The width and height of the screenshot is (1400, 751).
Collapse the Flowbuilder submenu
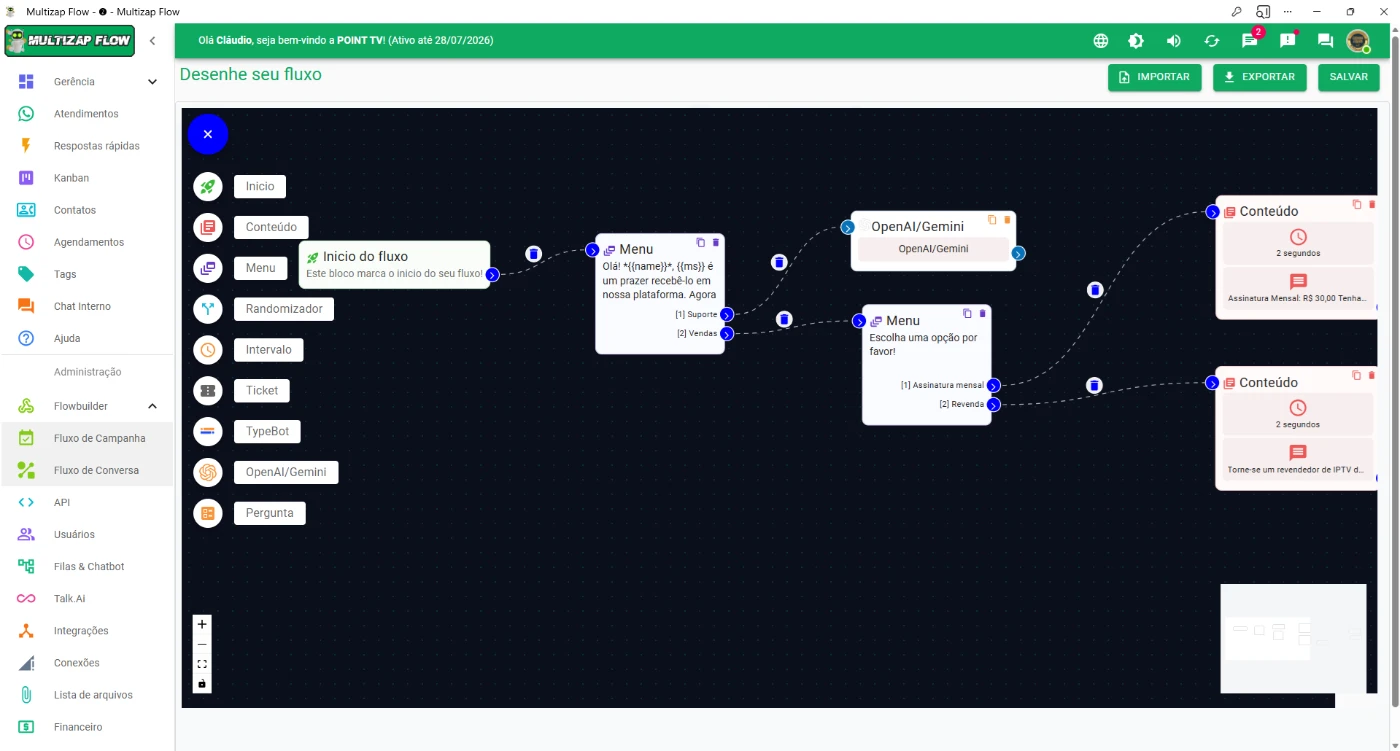pos(152,406)
